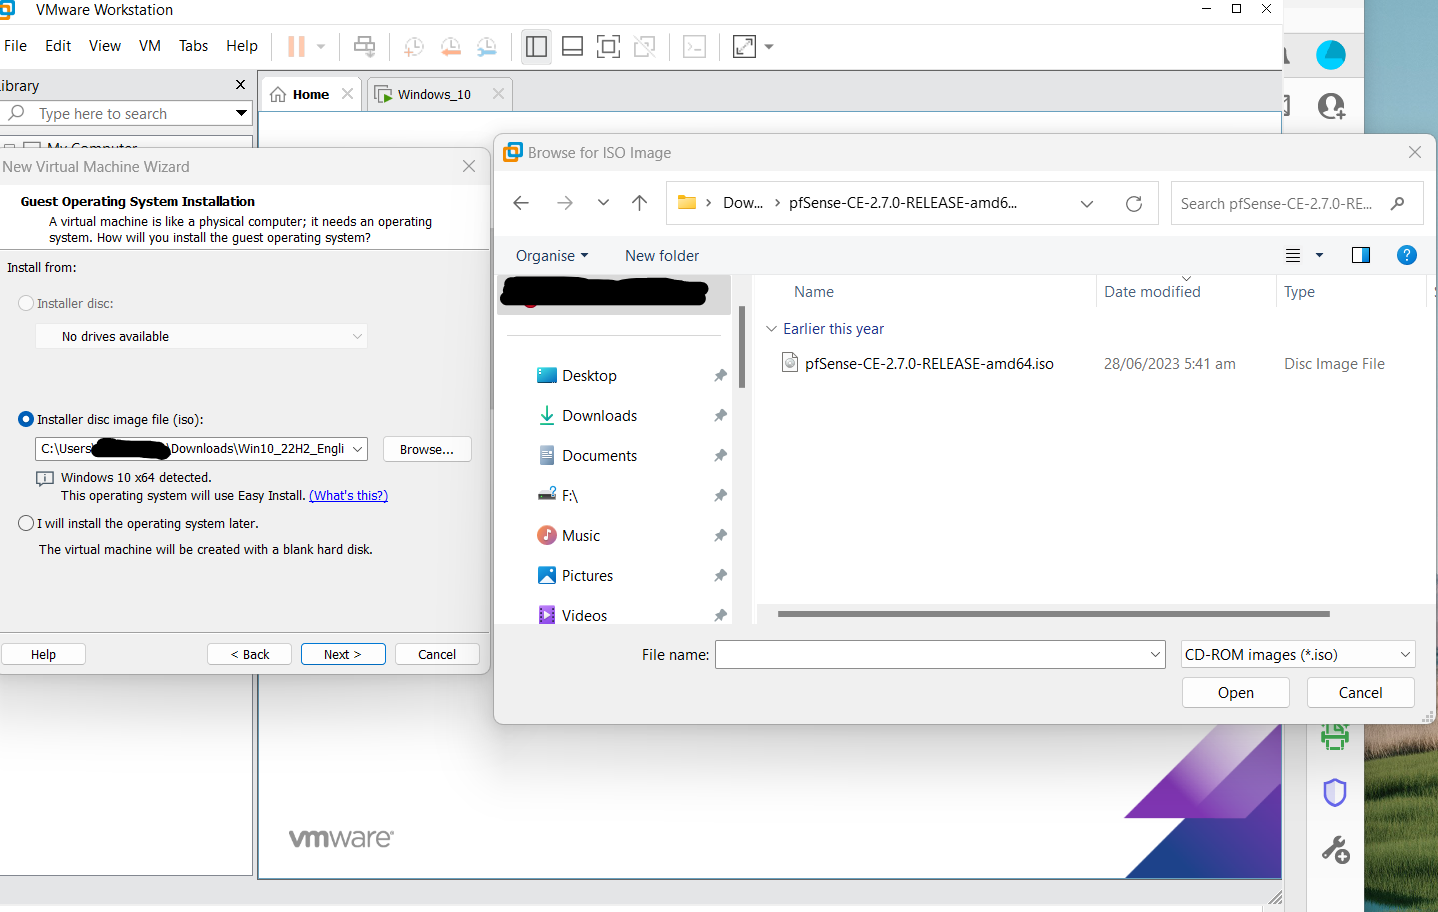1438x912 pixels.
Task: Click the search magnifier in file dialog
Action: tap(1398, 203)
